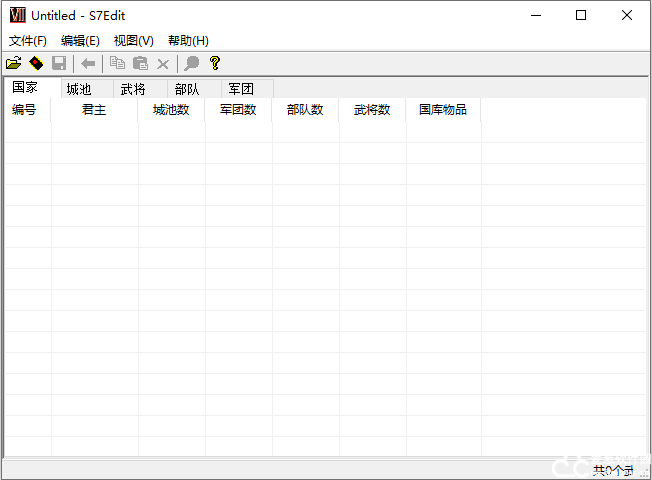Viewport: 652px width, 480px height.
Task: Switch to the 城池 tab
Action: 79,89
